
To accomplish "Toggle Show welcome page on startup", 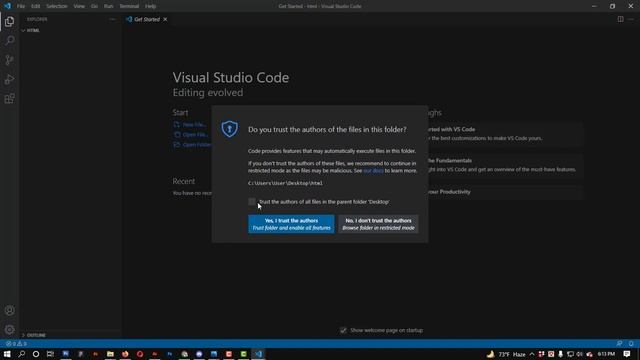I will 343,330.
